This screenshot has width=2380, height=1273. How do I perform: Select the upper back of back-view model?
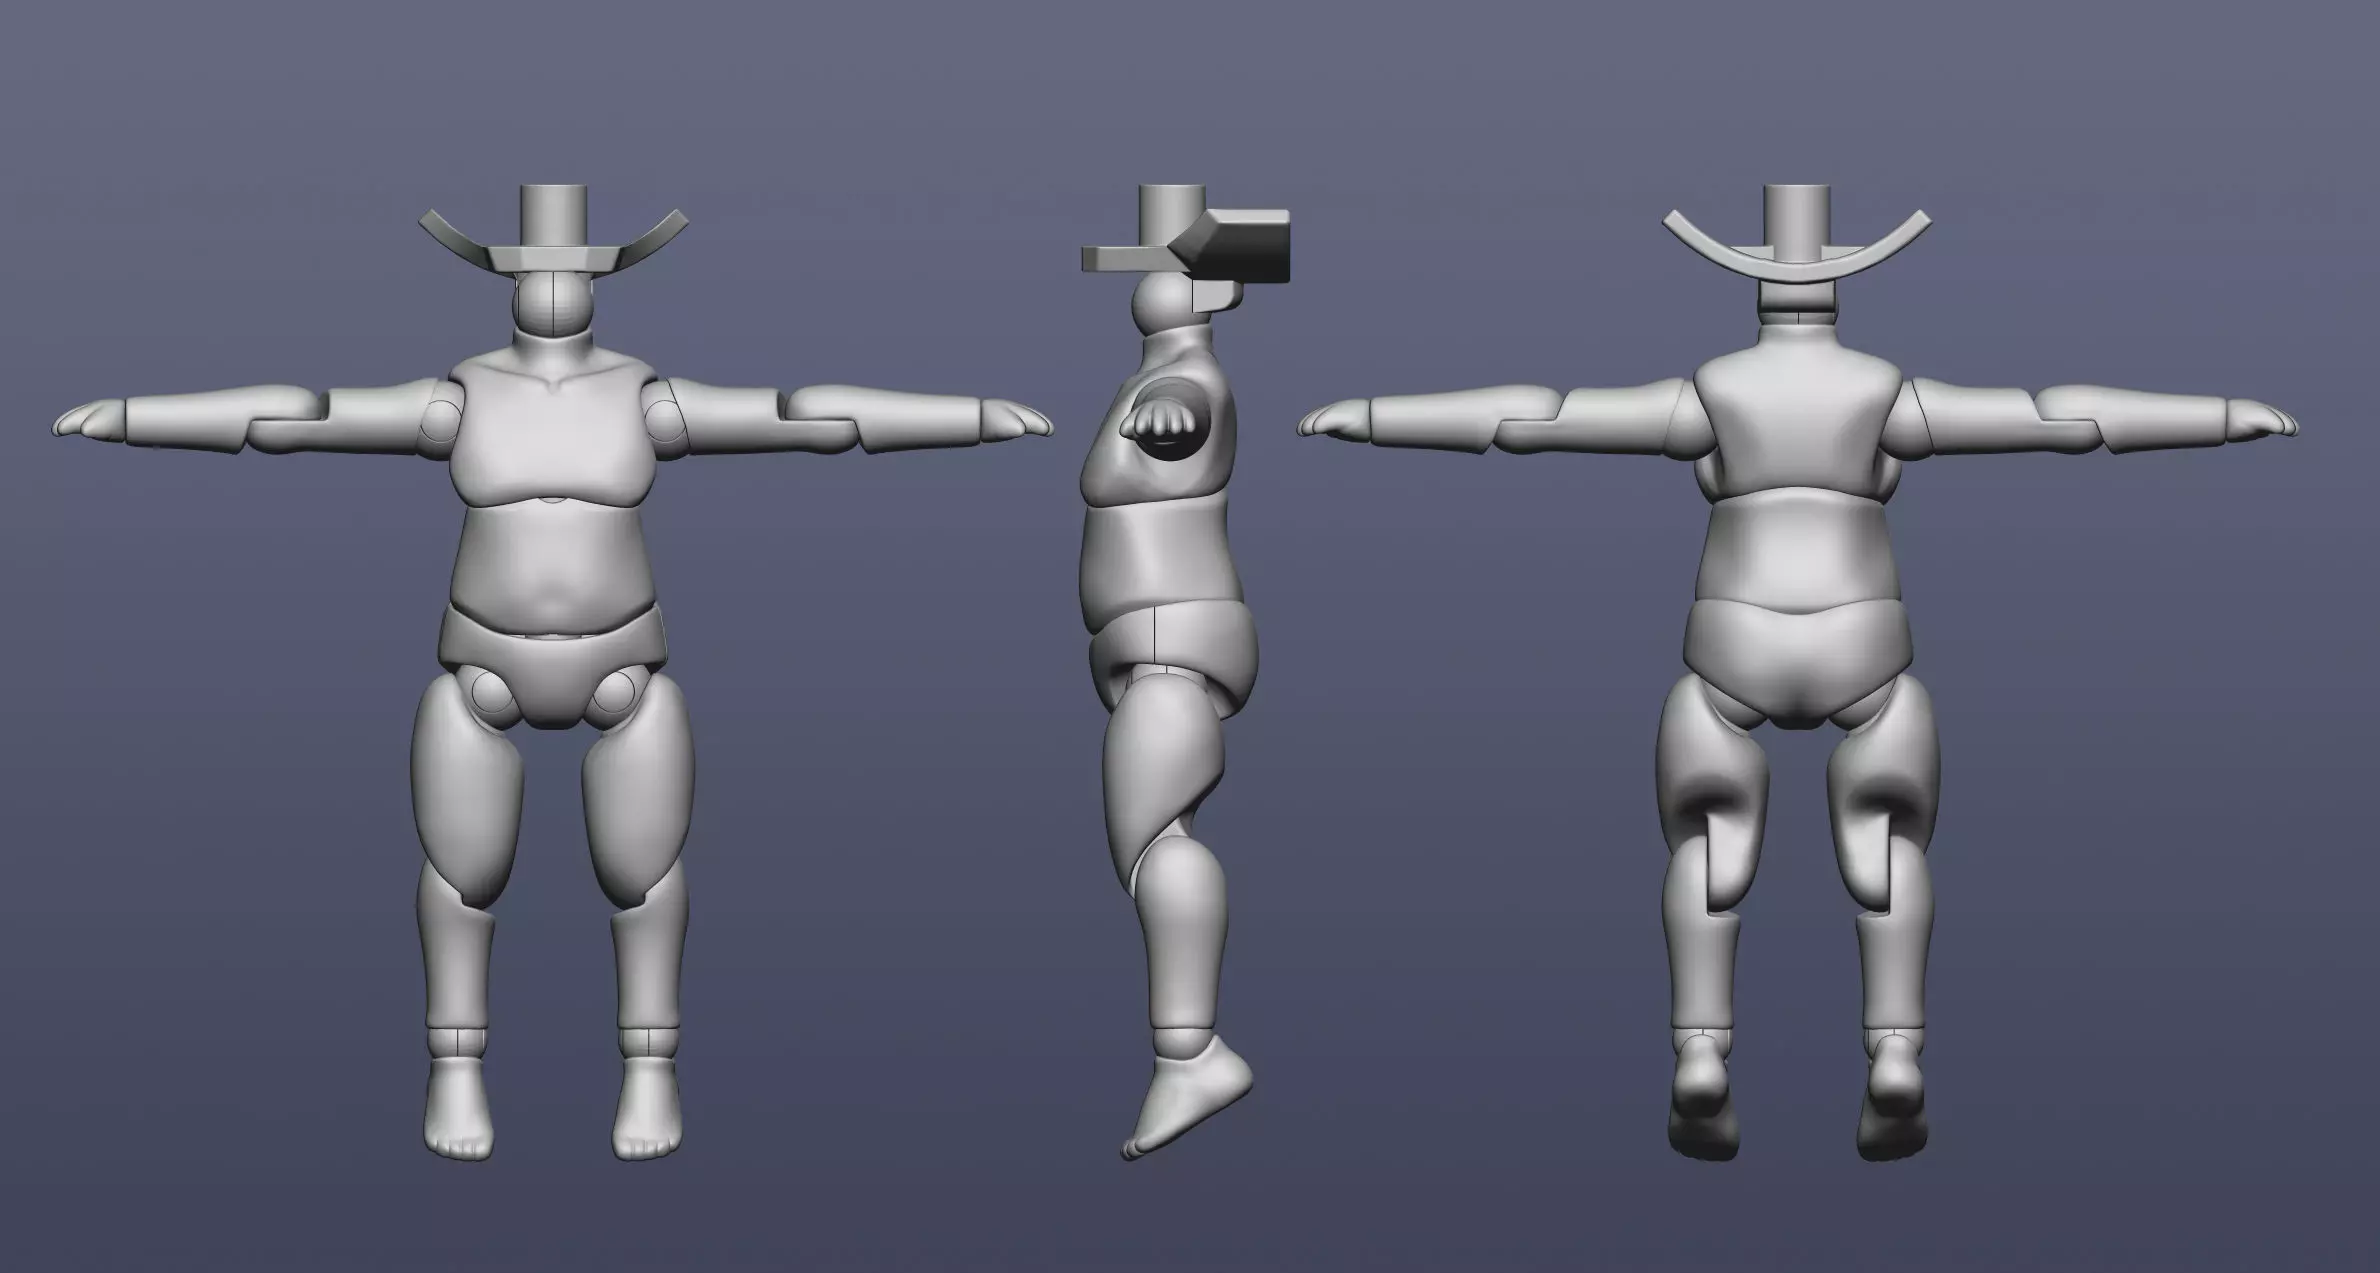(x=1796, y=420)
